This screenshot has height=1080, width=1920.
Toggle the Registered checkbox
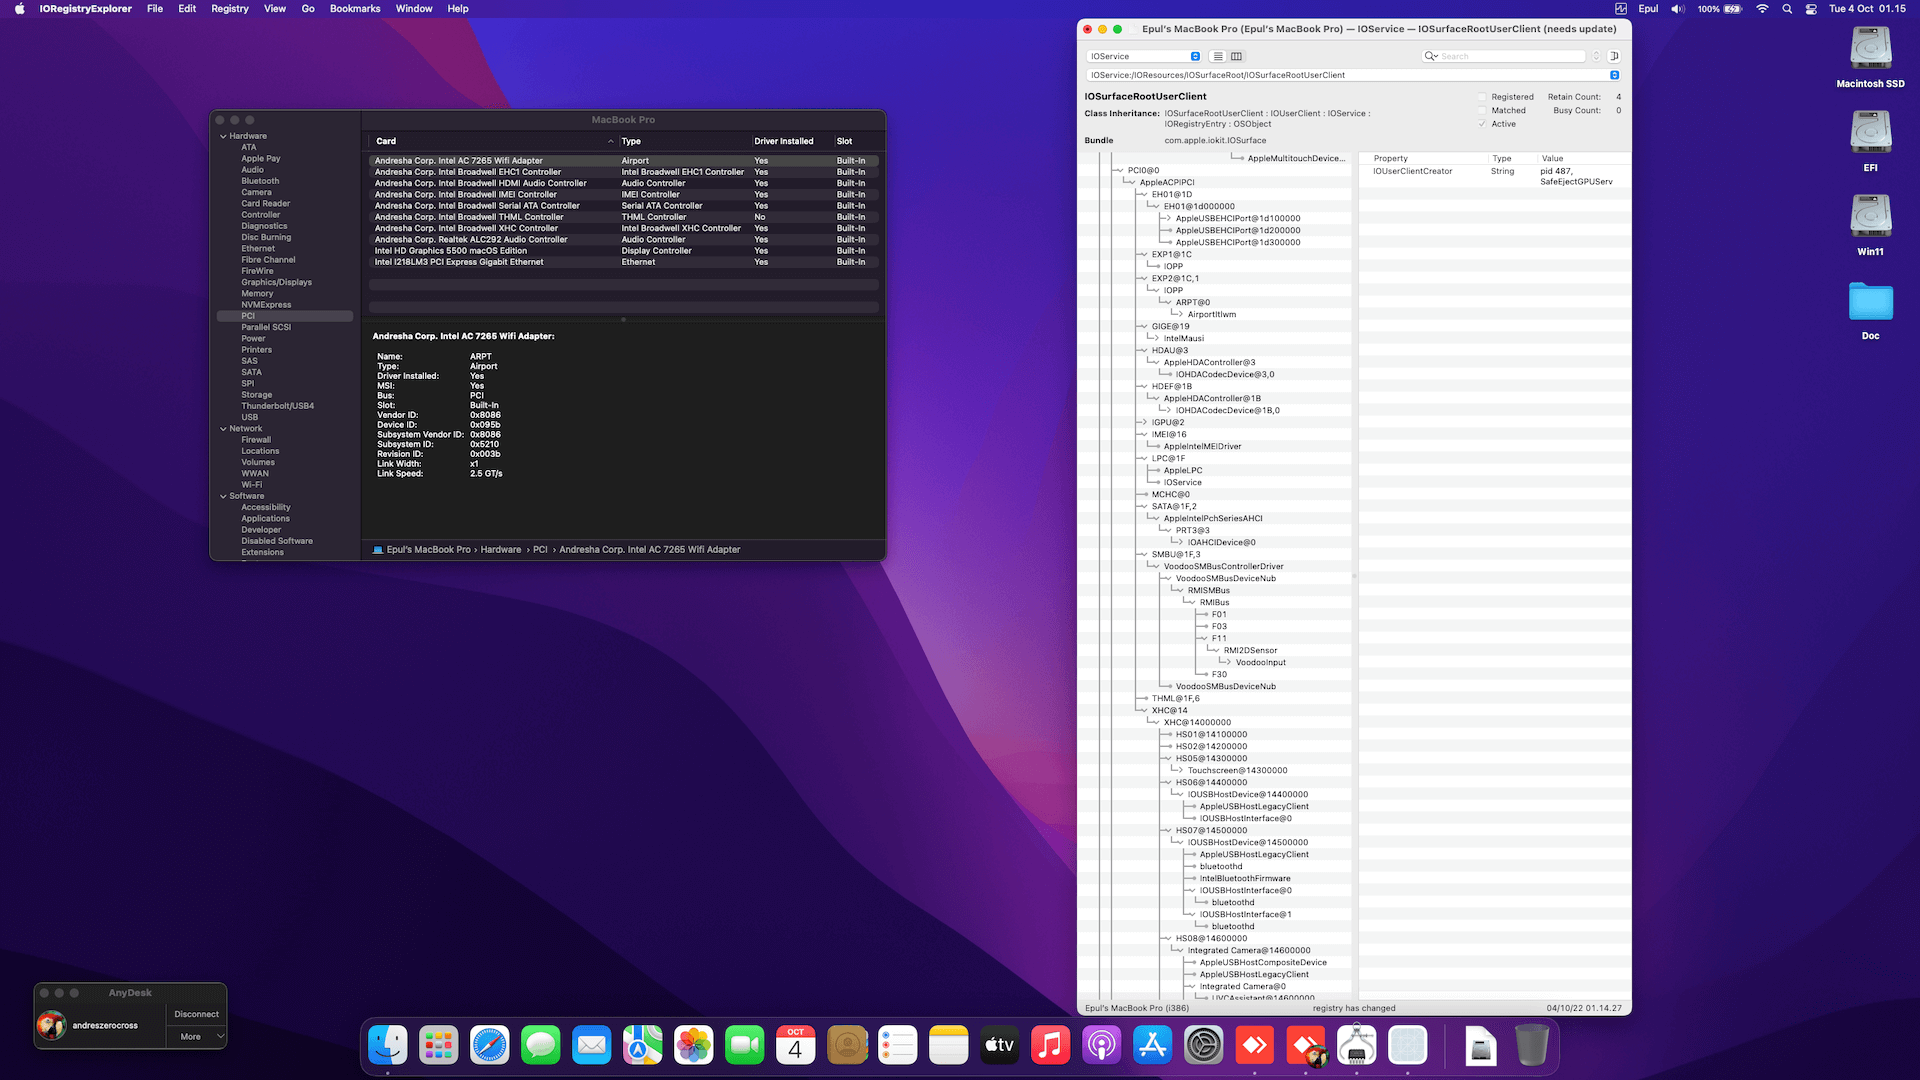point(1482,97)
